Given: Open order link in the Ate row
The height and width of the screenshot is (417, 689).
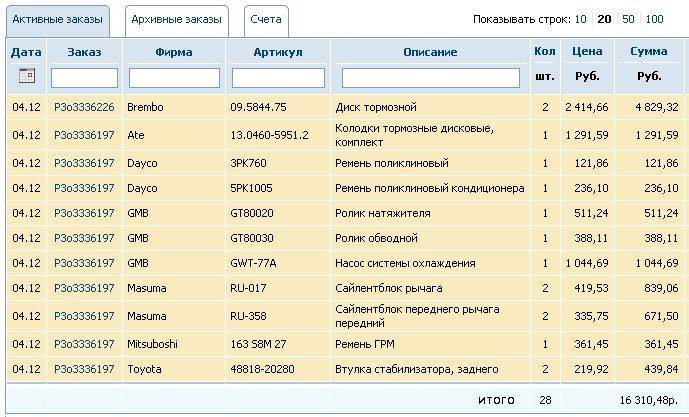Looking at the screenshot, I should point(84,135).
